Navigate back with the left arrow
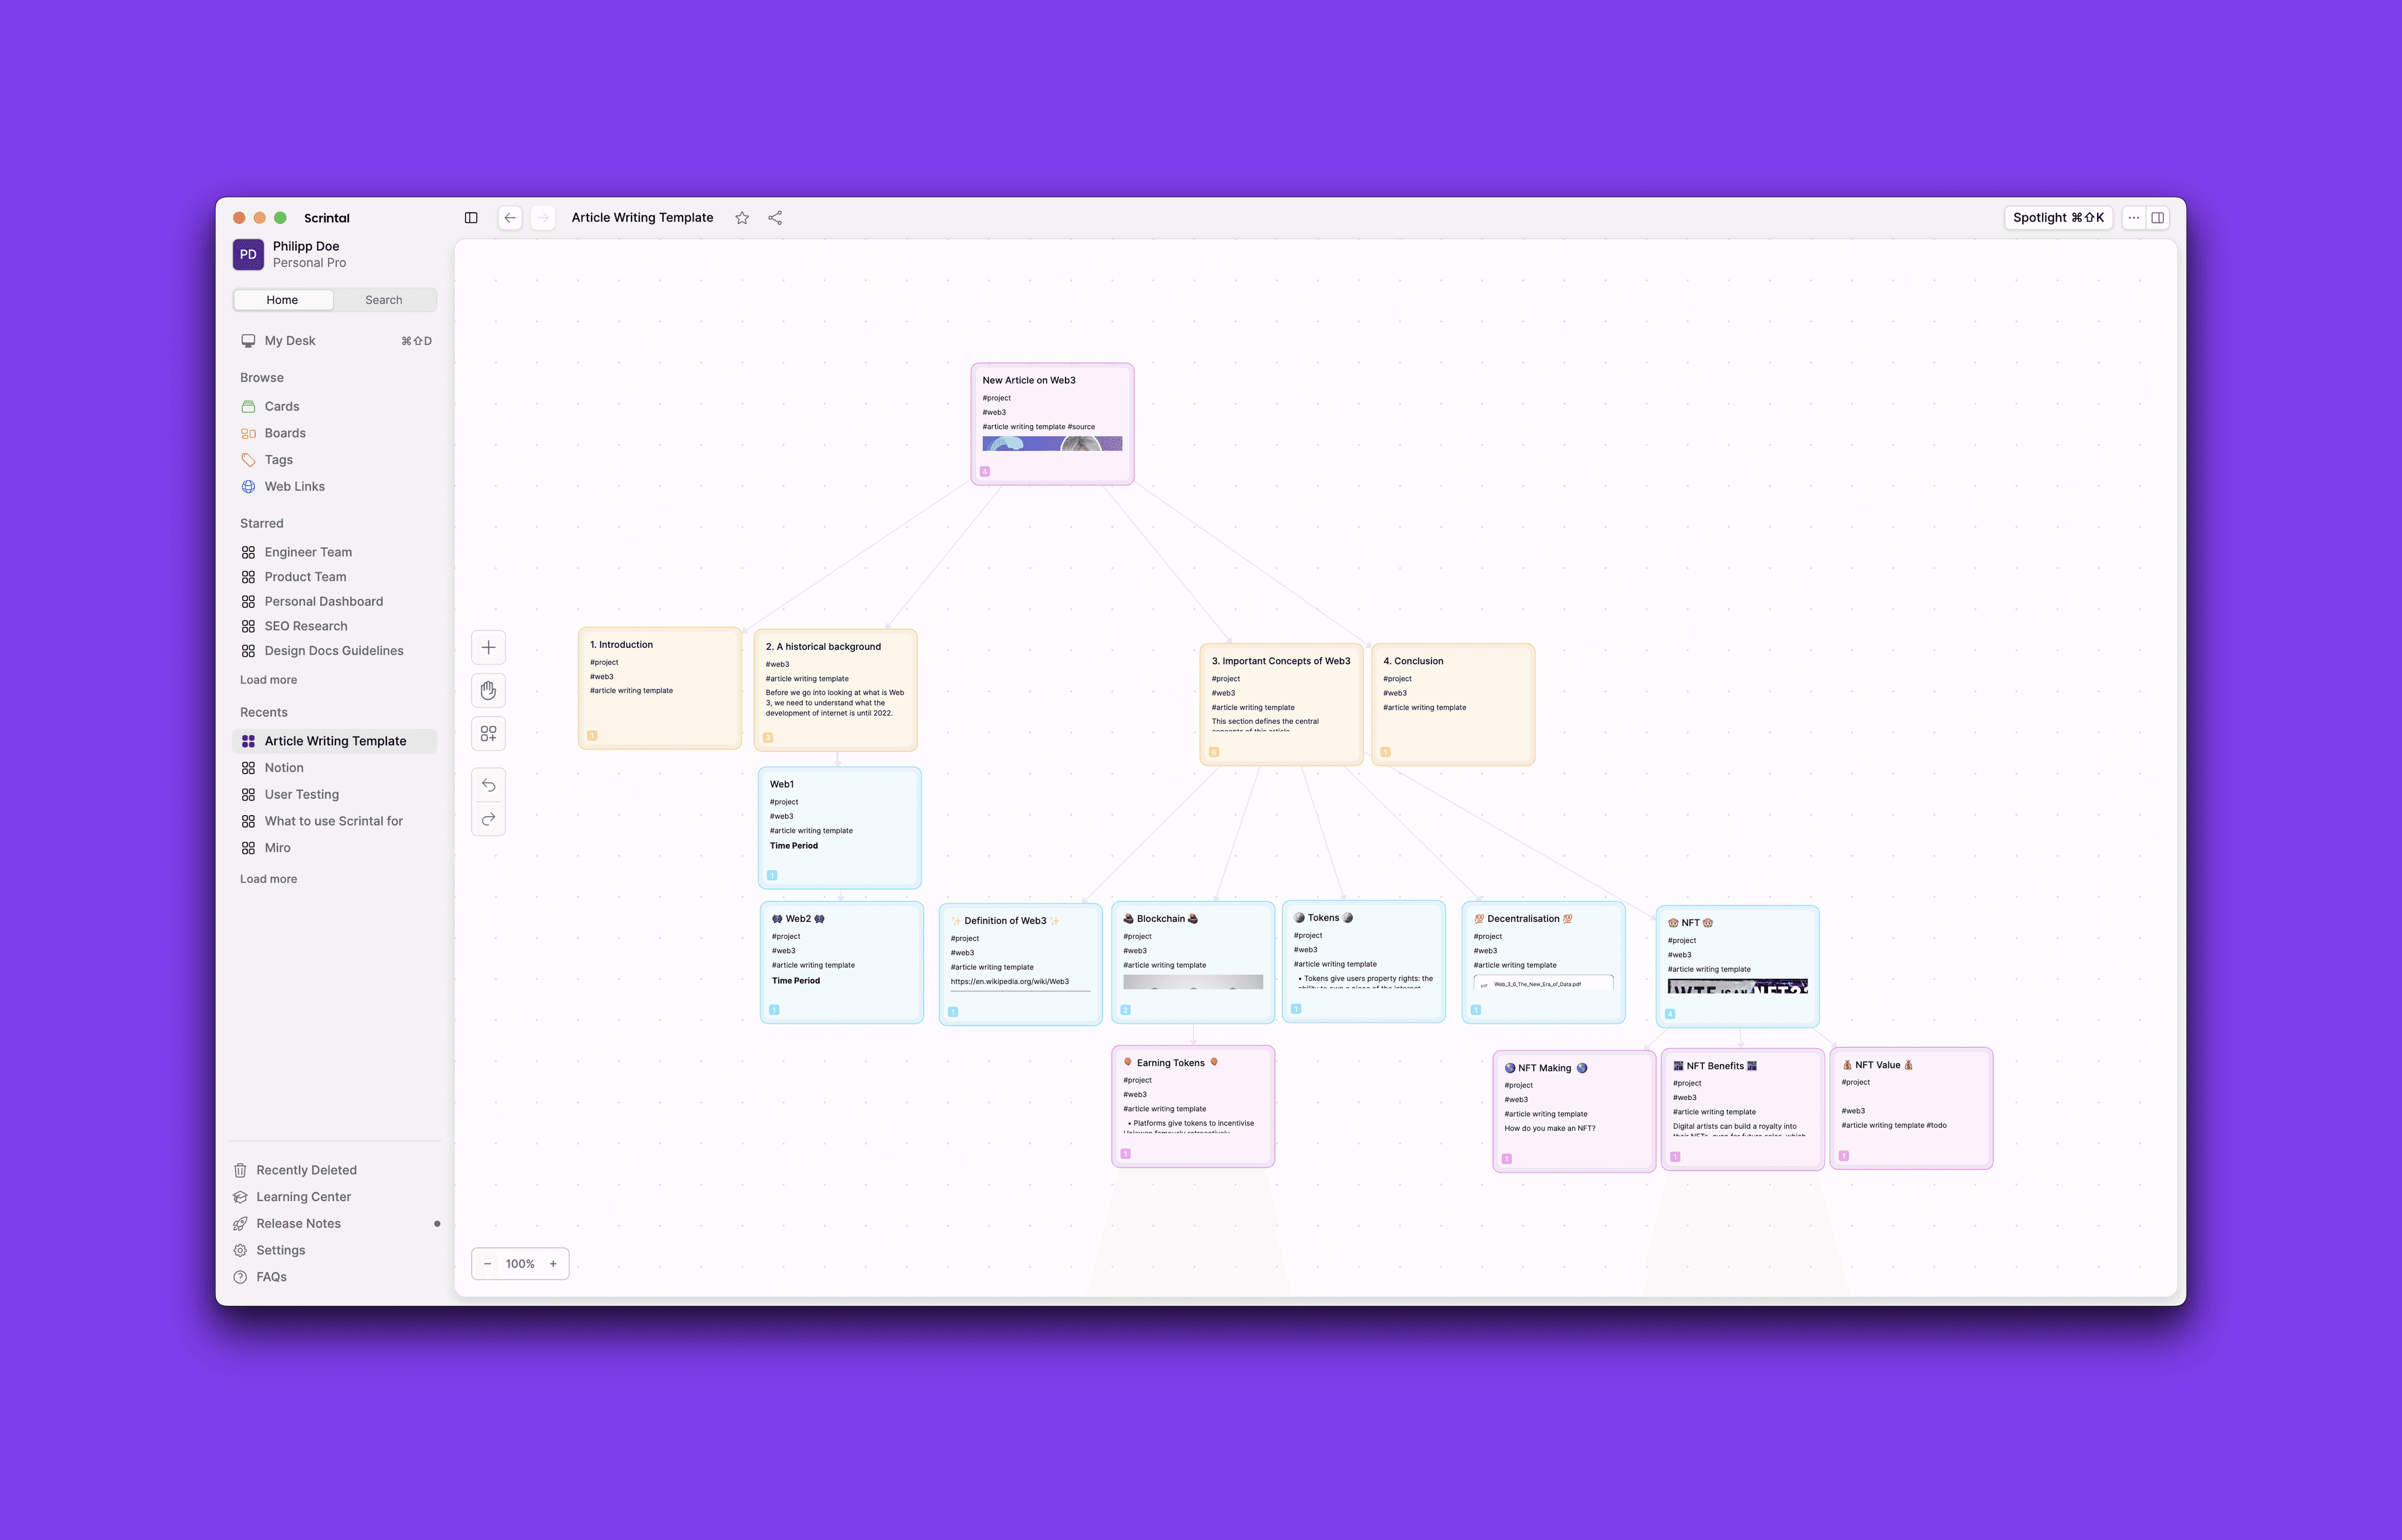Image resolution: width=2402 pixels, height=1540 pixels. click(510, 218)
